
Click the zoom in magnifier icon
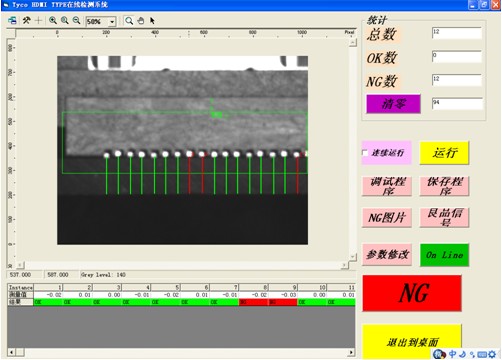tap(53, 21)
